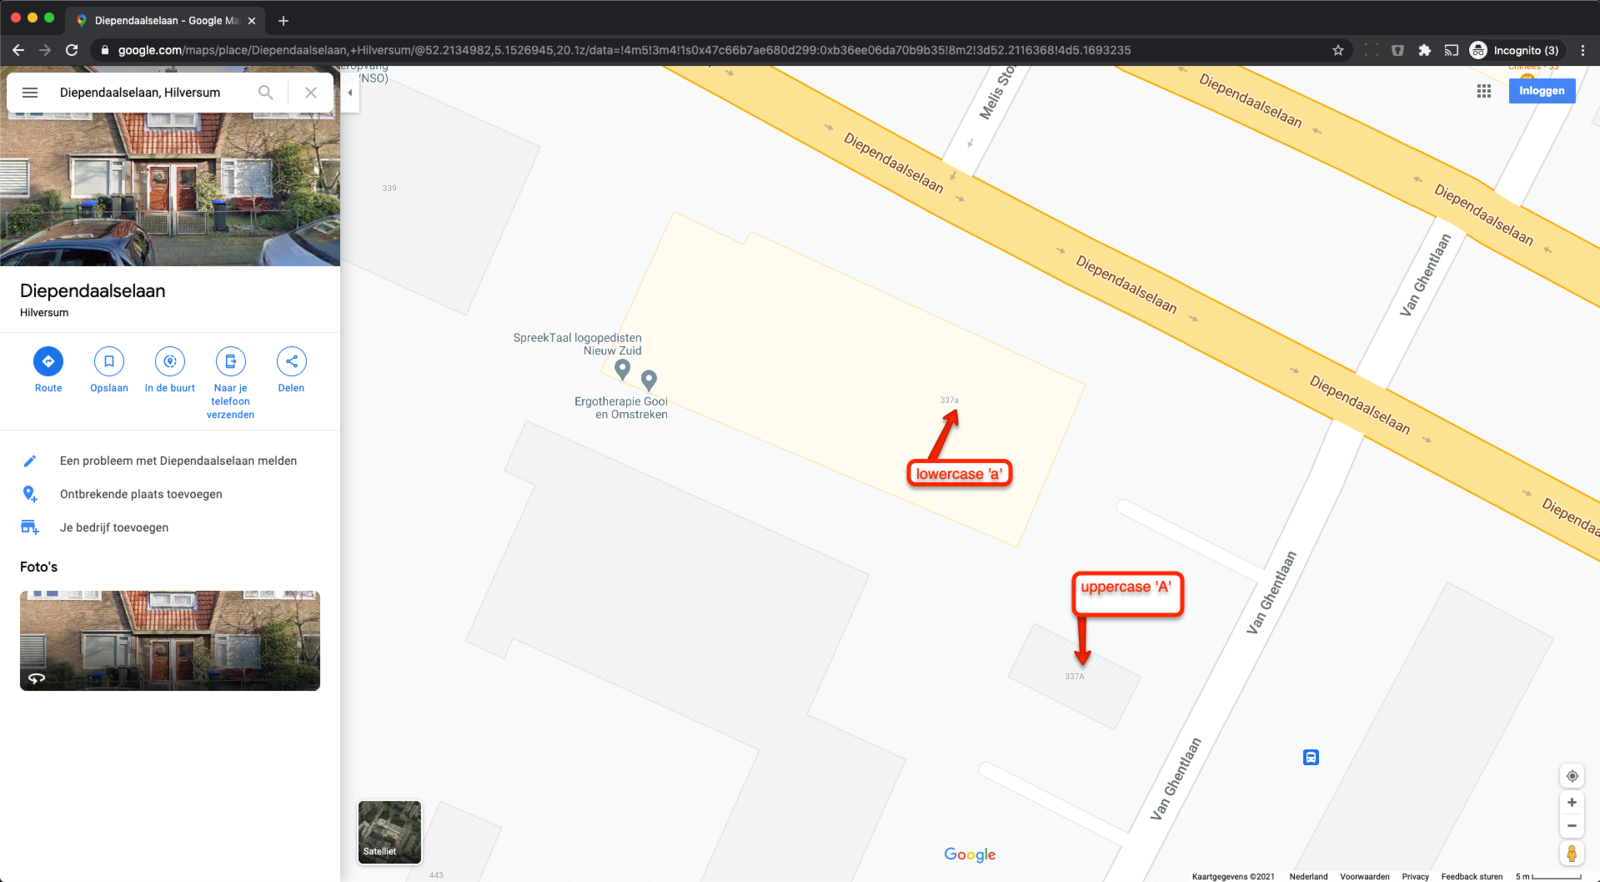Open the street photo thumbnail under Foto's
The height and width of the screenshot is (882, 1600).
click(x=170, y=640)
